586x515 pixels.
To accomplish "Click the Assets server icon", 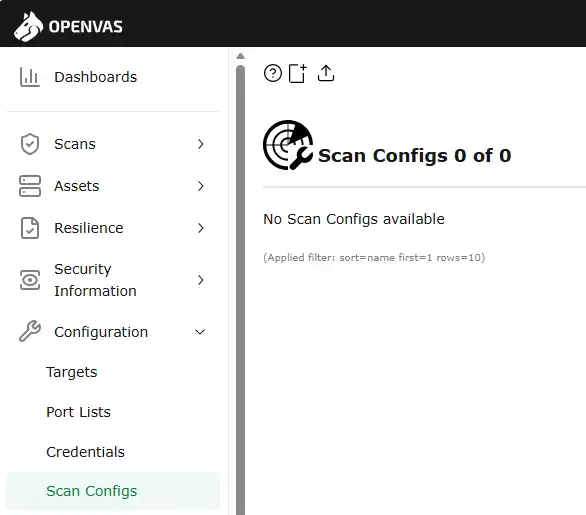I will point(30,186).
